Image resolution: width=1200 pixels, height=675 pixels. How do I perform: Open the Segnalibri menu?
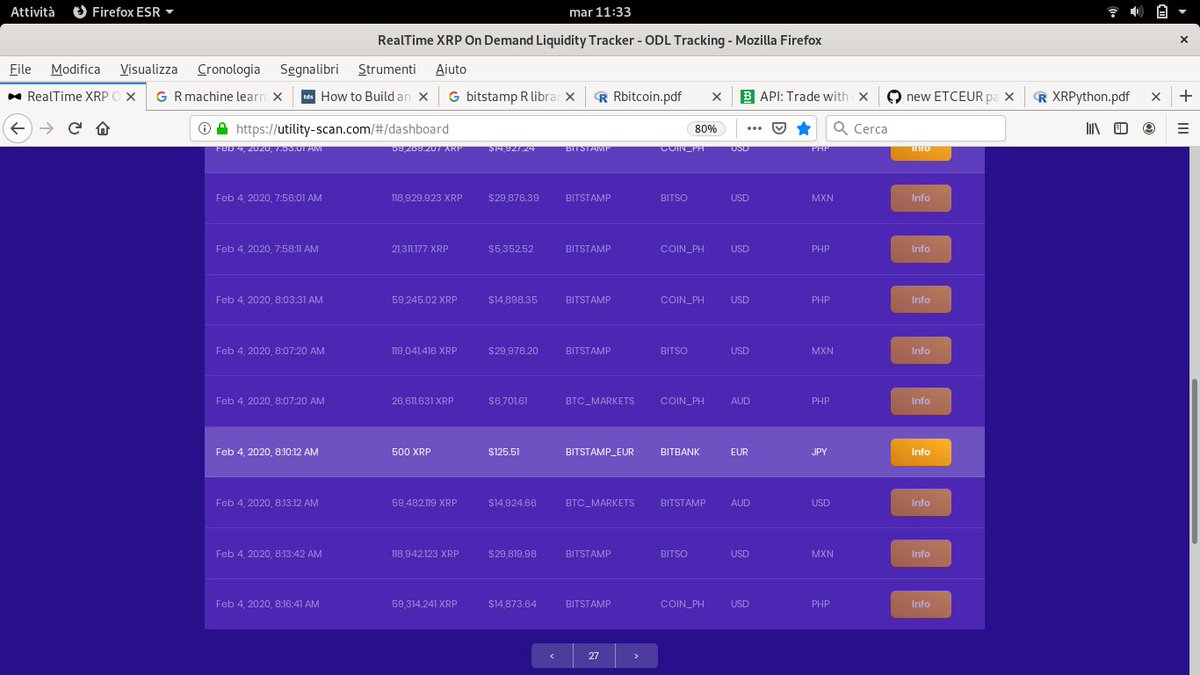click(x=309, y=69)
